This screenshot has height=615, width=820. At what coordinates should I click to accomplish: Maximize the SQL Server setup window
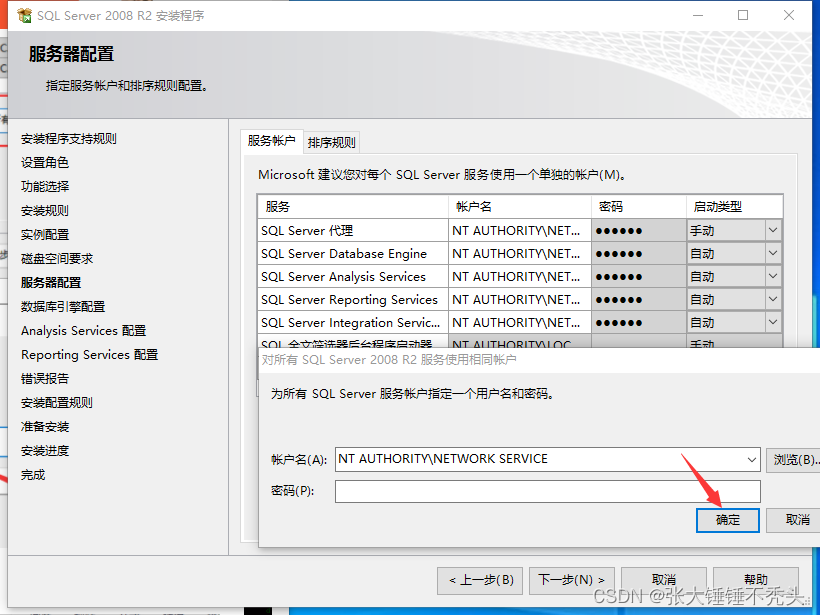743,15
